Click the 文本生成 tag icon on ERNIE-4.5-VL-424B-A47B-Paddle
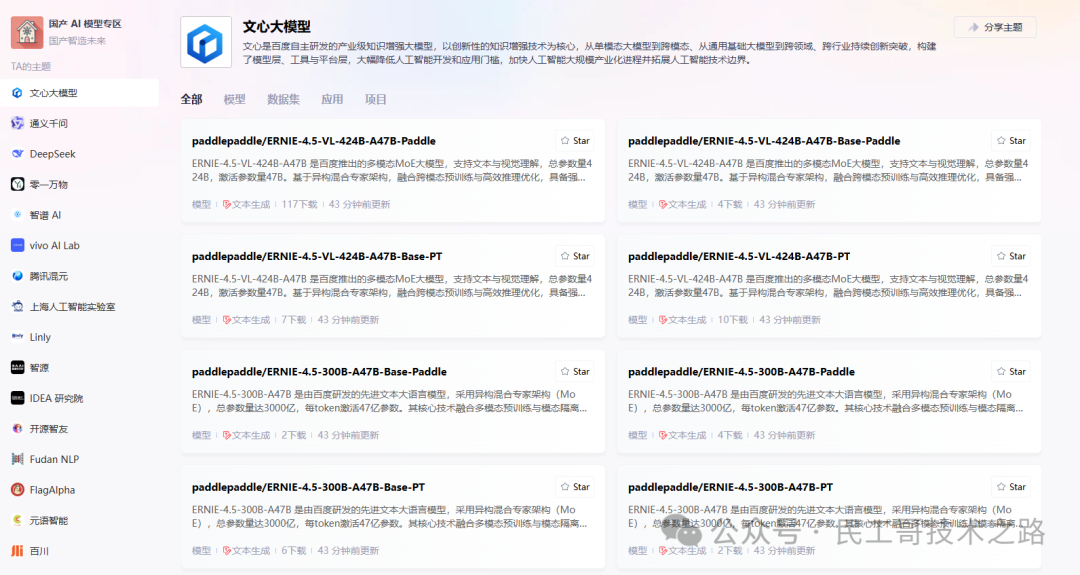This screenshot has height=575, width=1080. tap(227, 205)
